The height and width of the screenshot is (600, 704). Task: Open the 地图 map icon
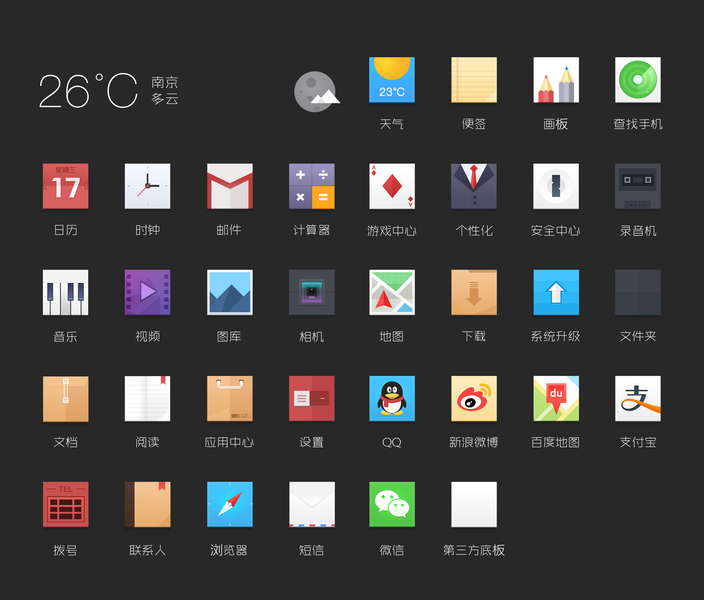tap(392, 292)
